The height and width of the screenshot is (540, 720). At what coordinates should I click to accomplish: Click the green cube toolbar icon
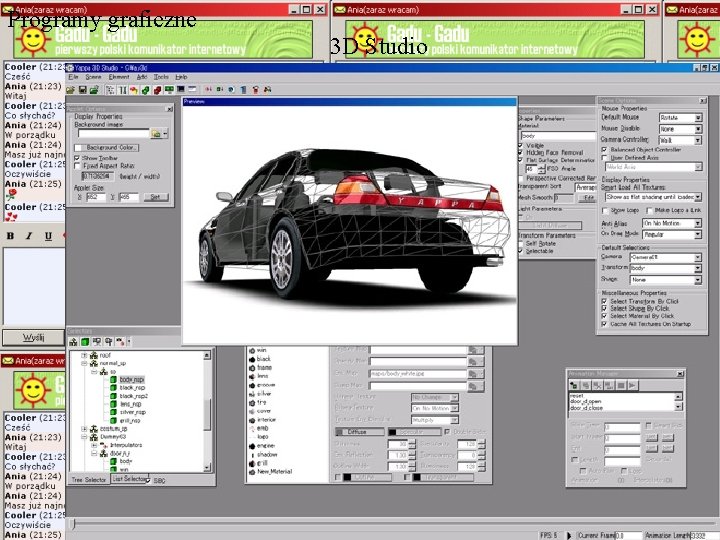146,90
